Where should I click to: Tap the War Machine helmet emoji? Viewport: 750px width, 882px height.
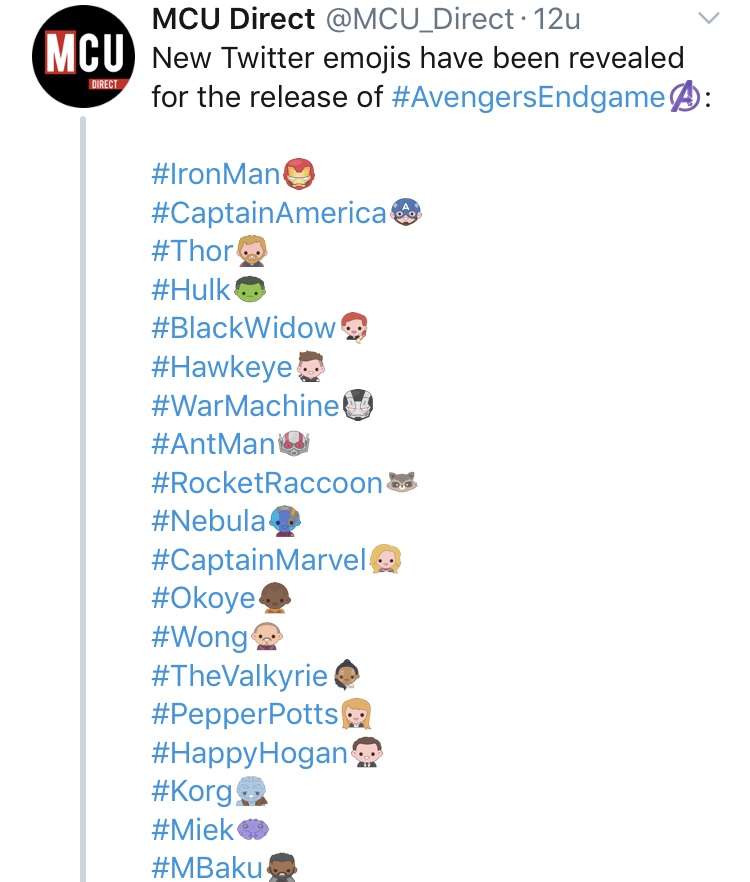[x=358, y=405]
